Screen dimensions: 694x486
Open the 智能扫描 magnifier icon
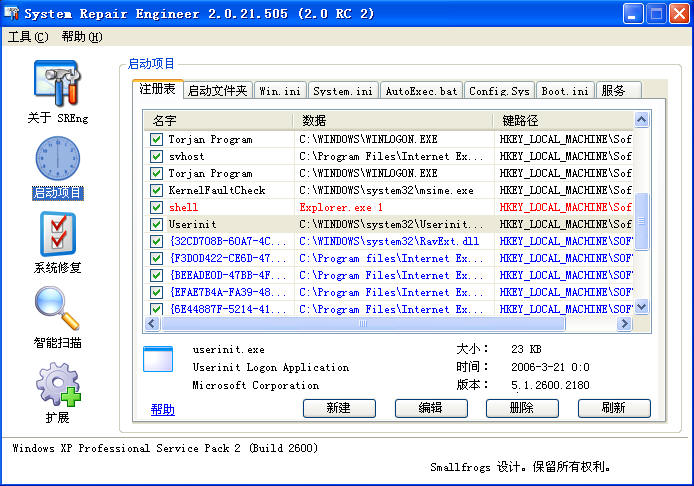58,308
